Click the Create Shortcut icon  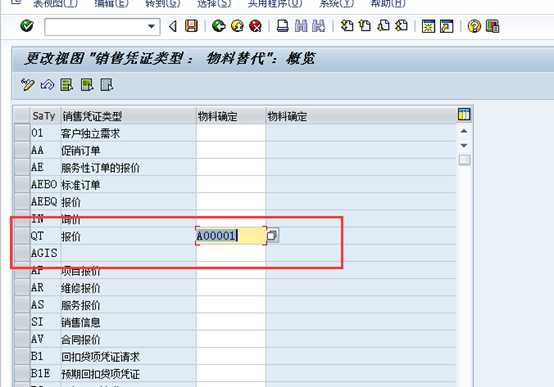[447, 27]
